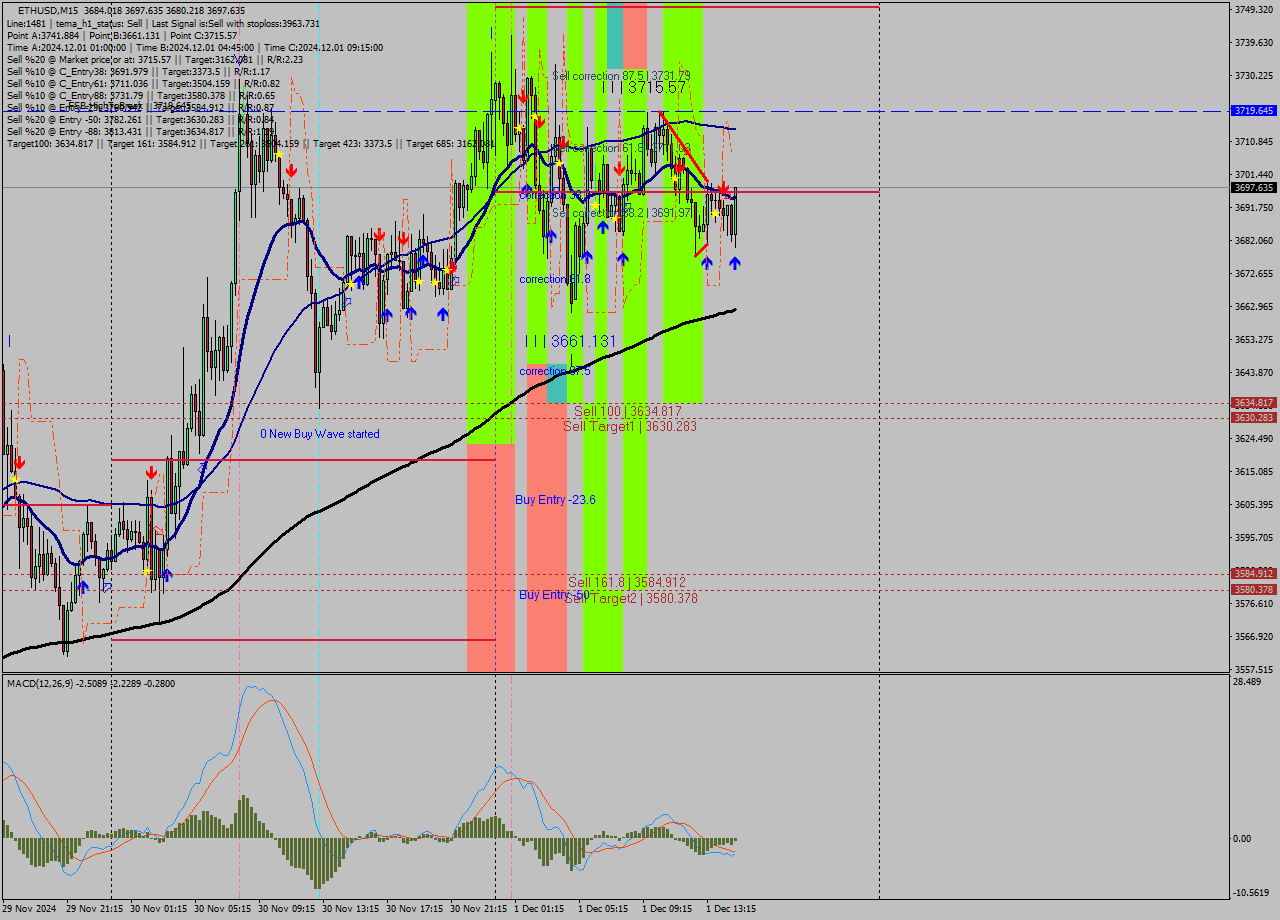This screenshot has width=1280, height=920.
Task: Click the '29 Nov 2024' time label
Action: point(30,909)
